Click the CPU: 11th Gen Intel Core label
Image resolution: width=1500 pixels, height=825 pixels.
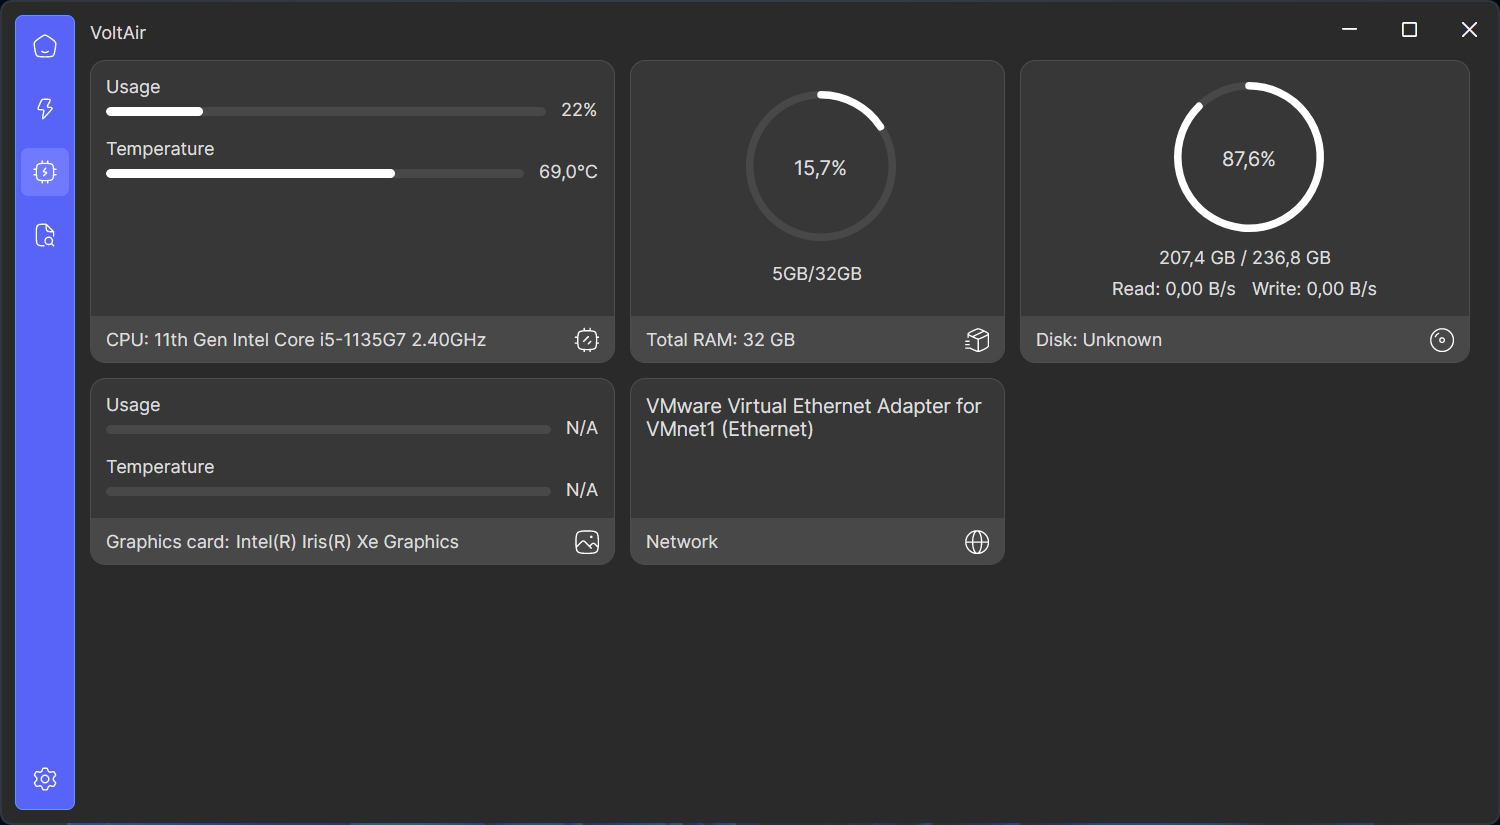pyautogui.click(x=296, y=340)
